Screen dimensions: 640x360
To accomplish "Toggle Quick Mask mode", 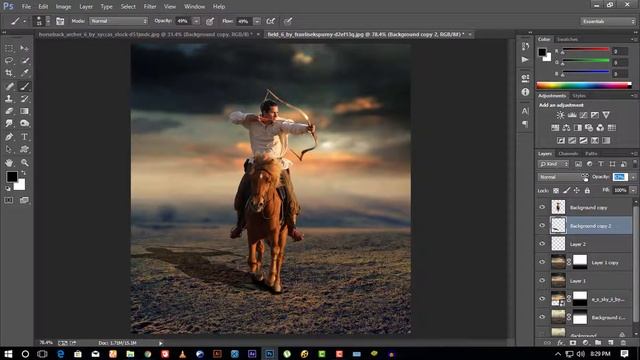I will click(x=9, y=200).
